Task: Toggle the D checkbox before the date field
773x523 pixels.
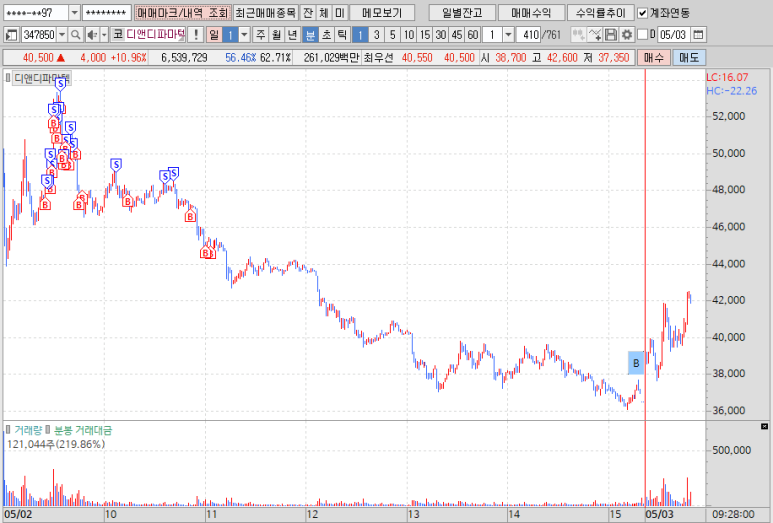Action: 642,35
